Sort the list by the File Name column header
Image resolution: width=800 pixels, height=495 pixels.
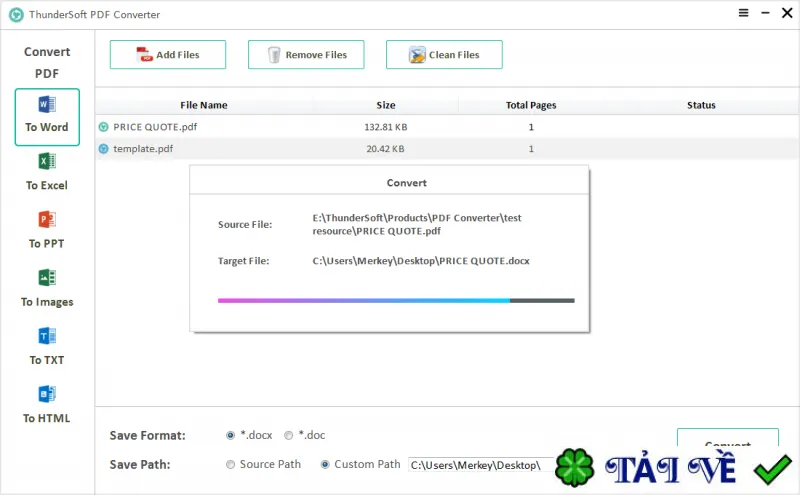pyautogui.click(x=204, y=105)
